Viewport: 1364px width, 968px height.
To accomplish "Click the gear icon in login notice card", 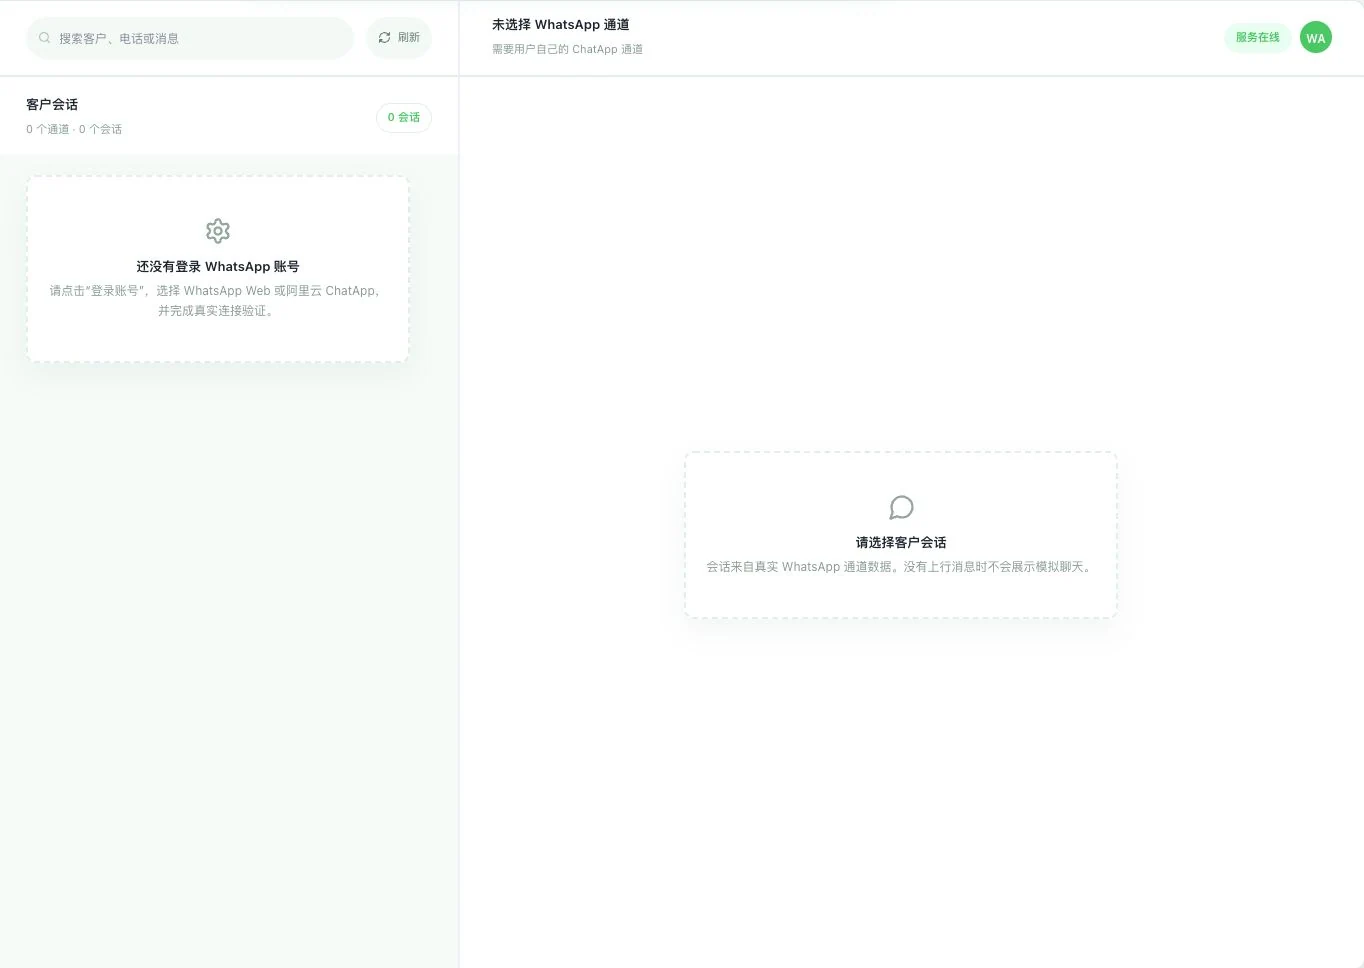I will tap(218, 231).
